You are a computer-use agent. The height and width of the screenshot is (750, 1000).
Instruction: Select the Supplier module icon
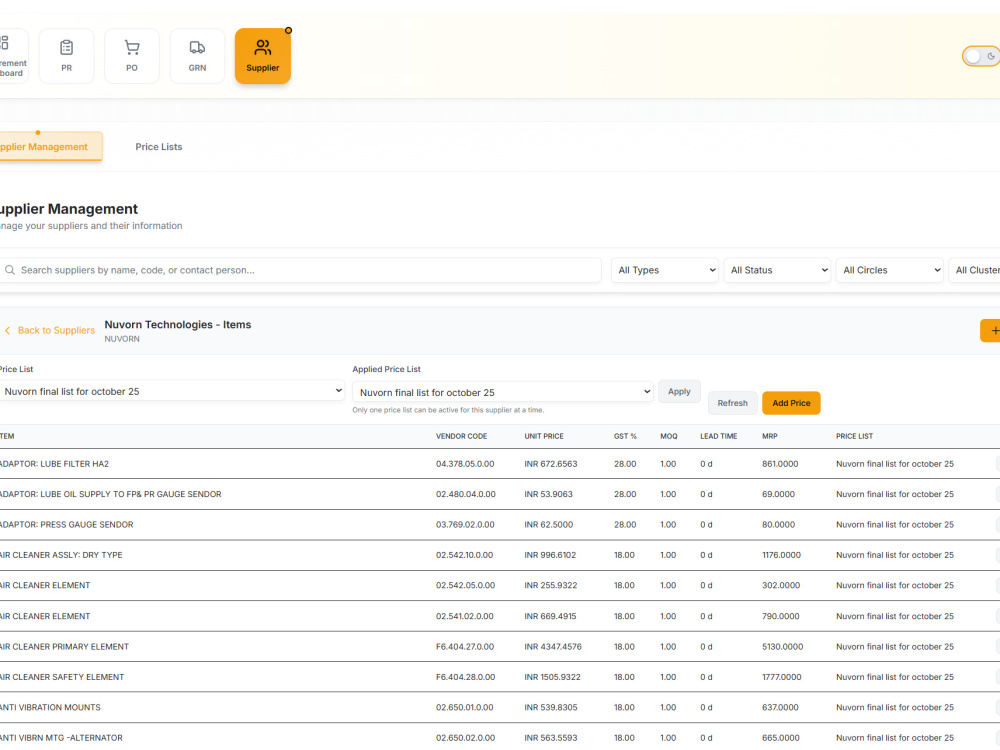tap(263, 55)
